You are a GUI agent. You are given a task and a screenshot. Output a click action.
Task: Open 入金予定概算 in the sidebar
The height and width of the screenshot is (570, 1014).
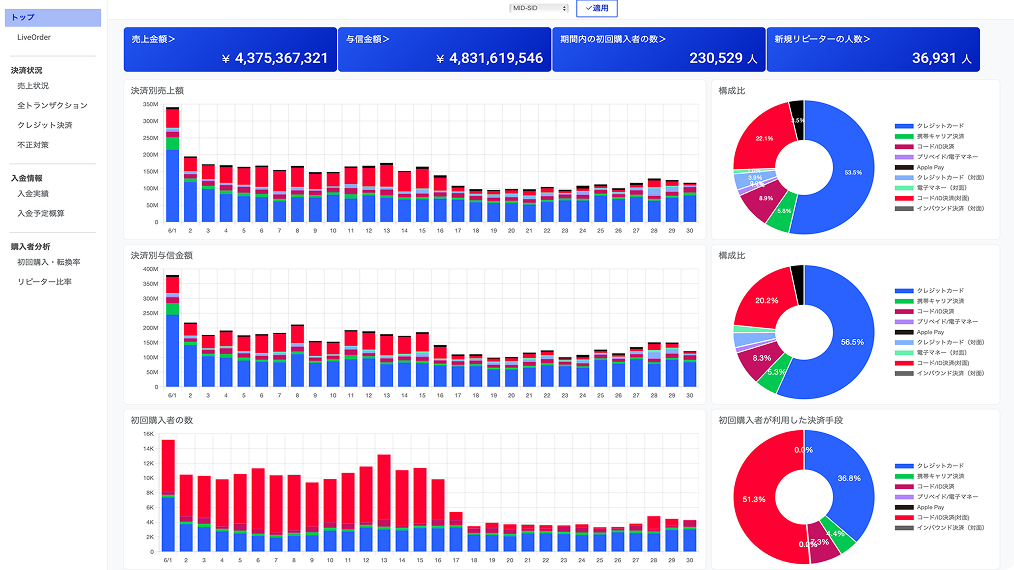(40, 213)
